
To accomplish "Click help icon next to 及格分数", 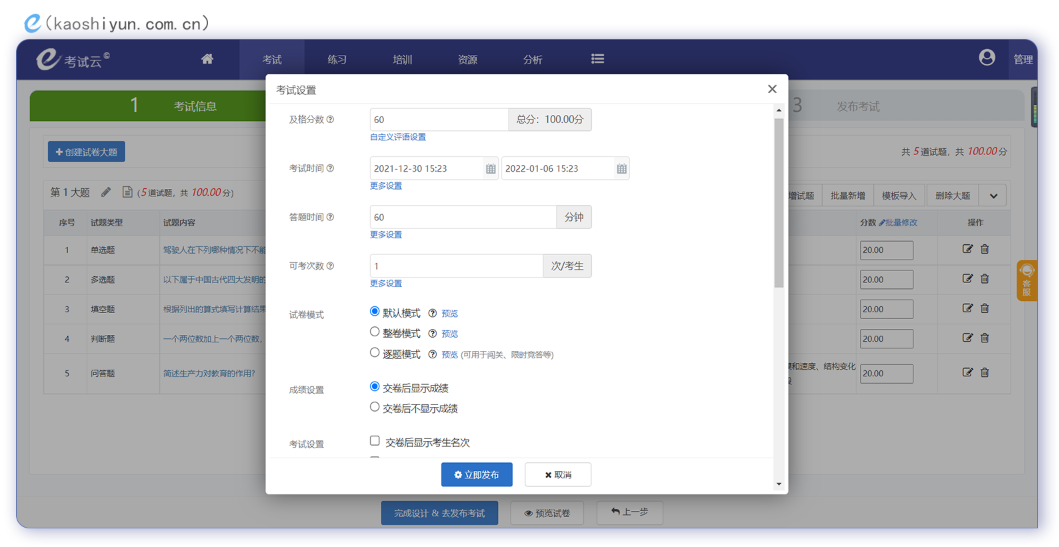I will click(x=330, y=120).
